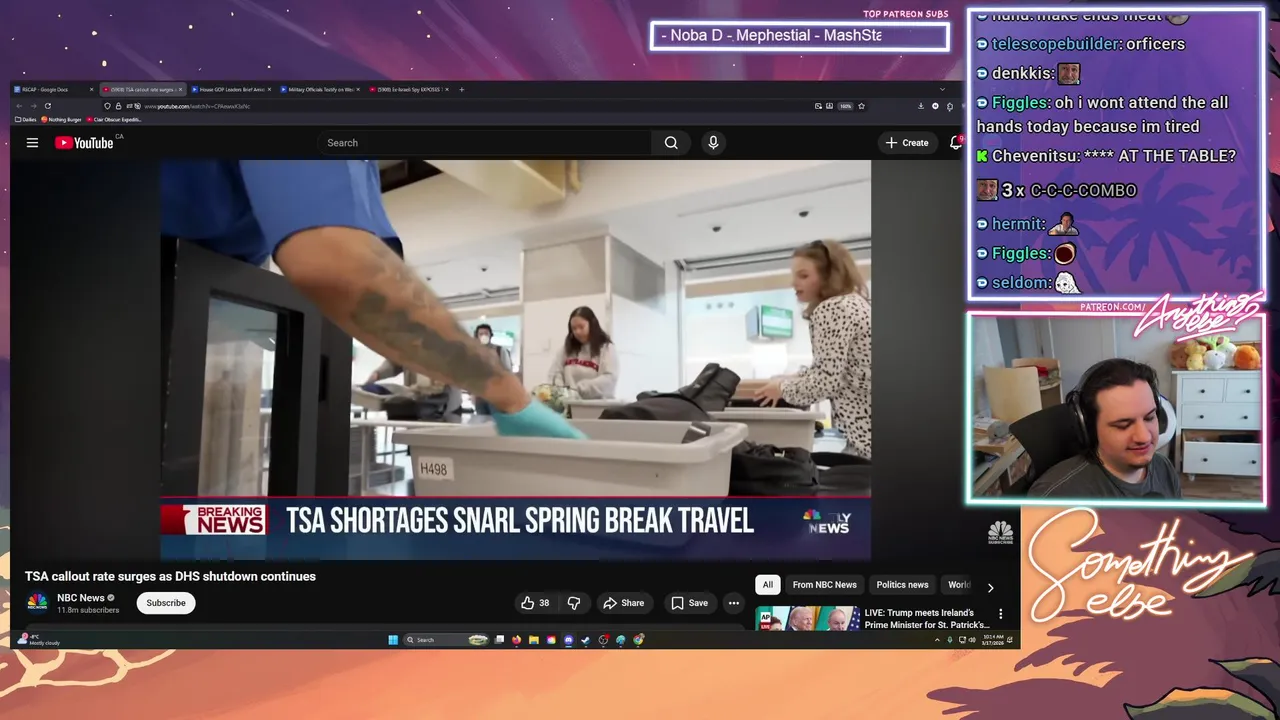This screenshot has height=720, width=1280.
Task: Click the video player showing TSA news
Action: point(516,360)
